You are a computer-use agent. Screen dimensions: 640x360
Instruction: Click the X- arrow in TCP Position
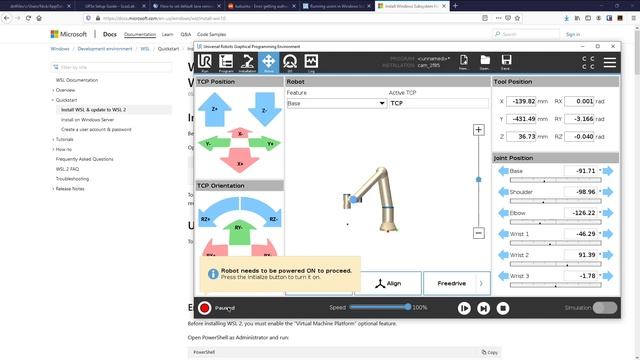pyautogui.click(x=240, y=133)
